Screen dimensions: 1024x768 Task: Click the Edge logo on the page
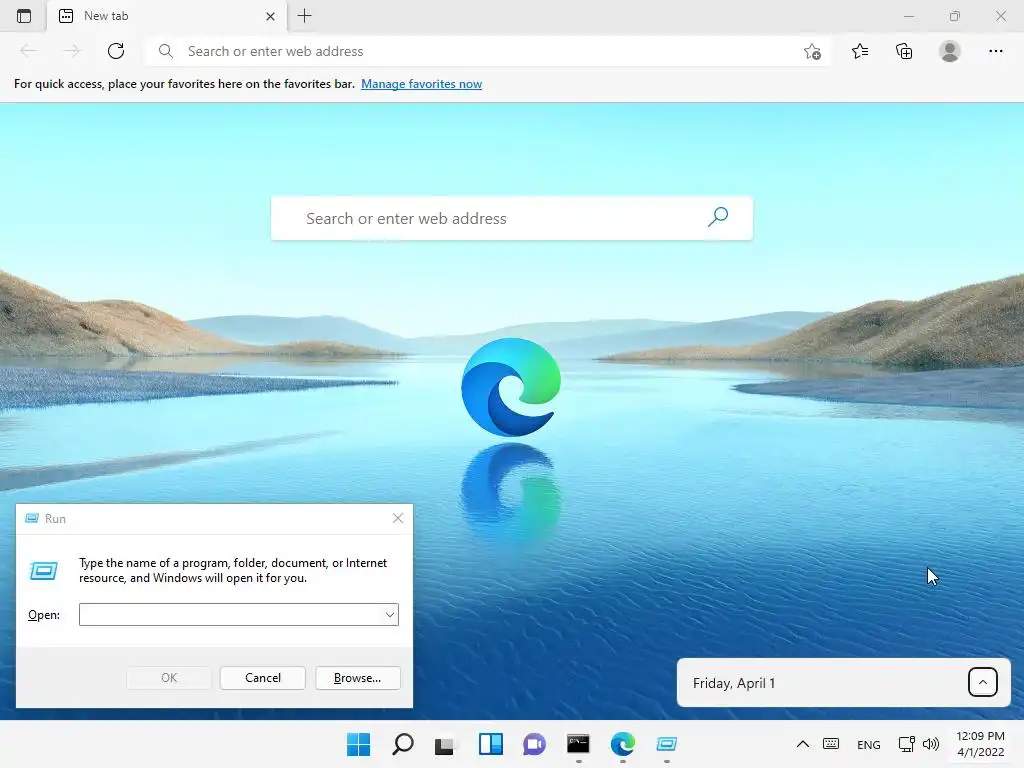click(511, 387)
